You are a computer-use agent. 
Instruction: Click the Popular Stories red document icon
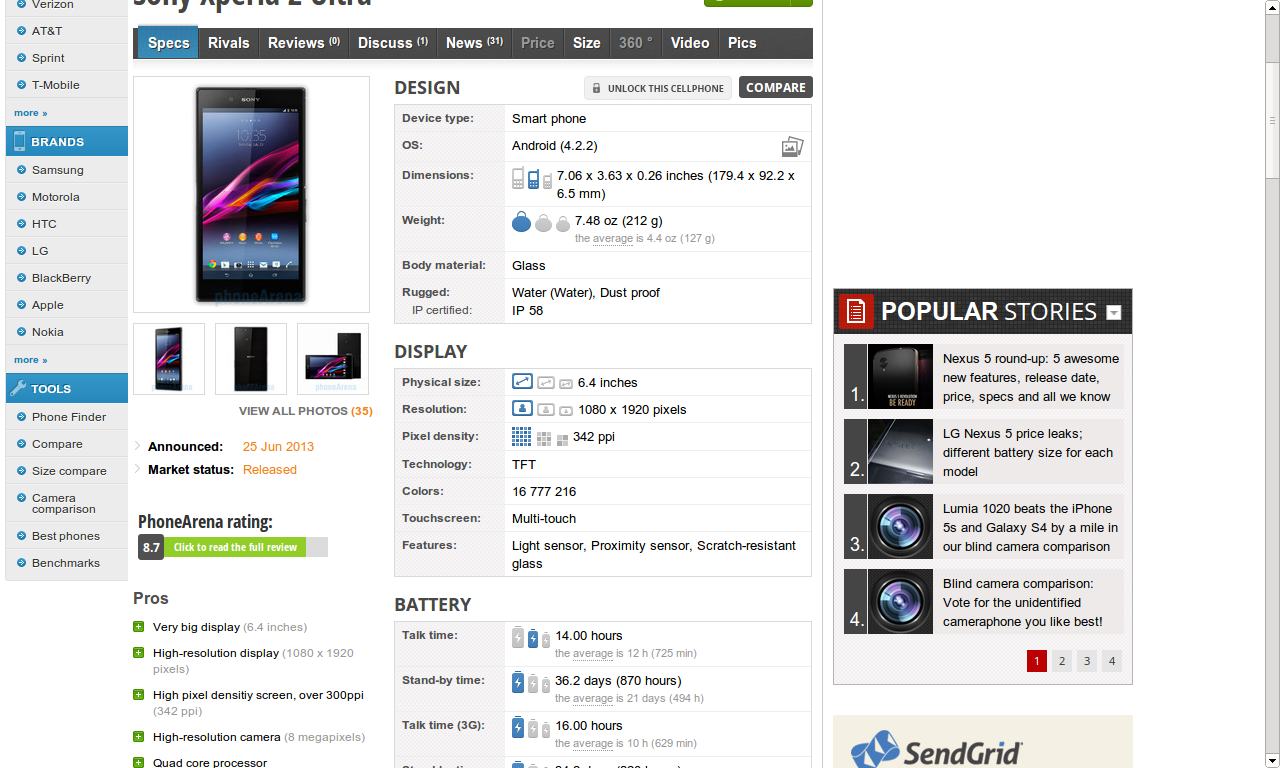click(x=856, y=311)
